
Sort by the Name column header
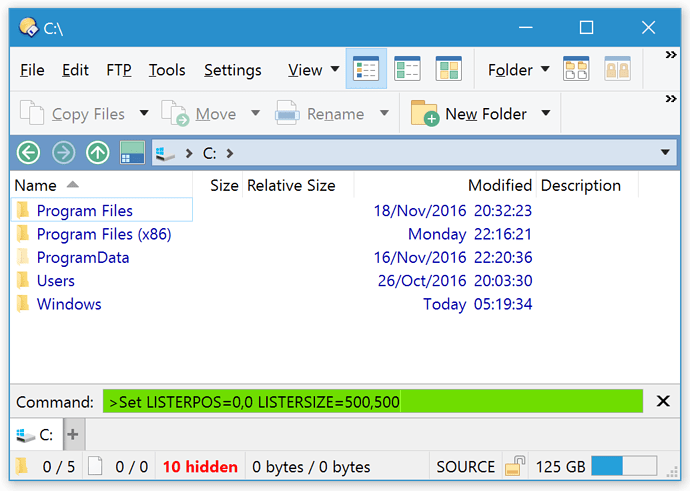(x=102, y=185)
